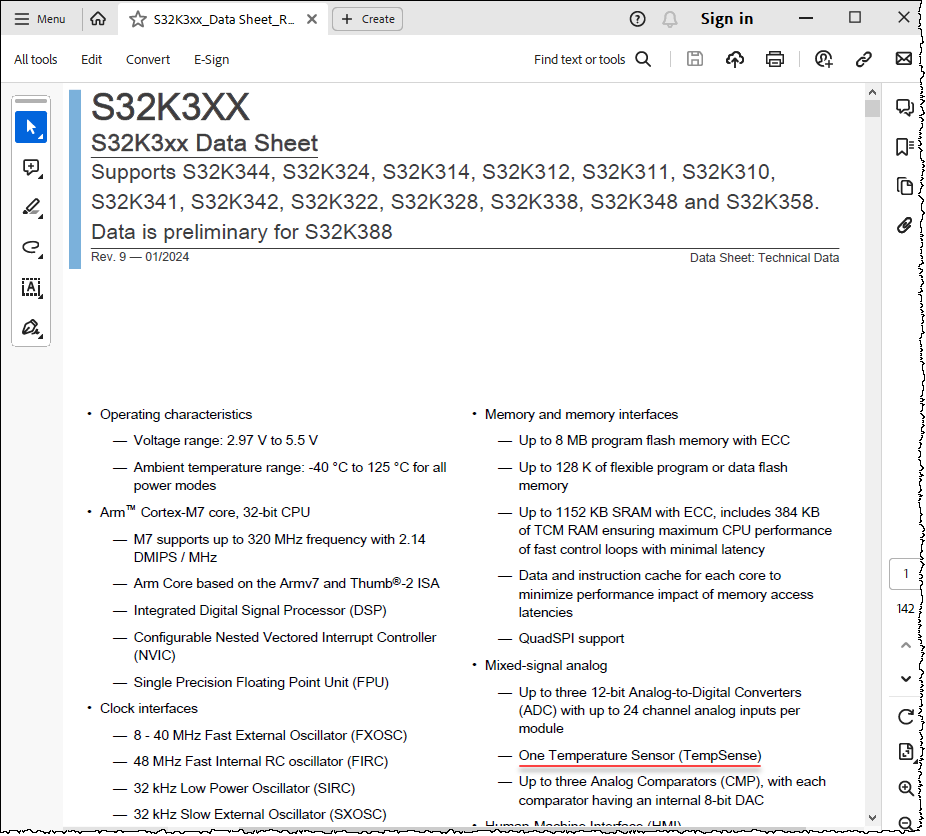The height and width of the screenshot is (836, 926).
Task: Show the page thumbnails panel
Action: coord(904,186)
